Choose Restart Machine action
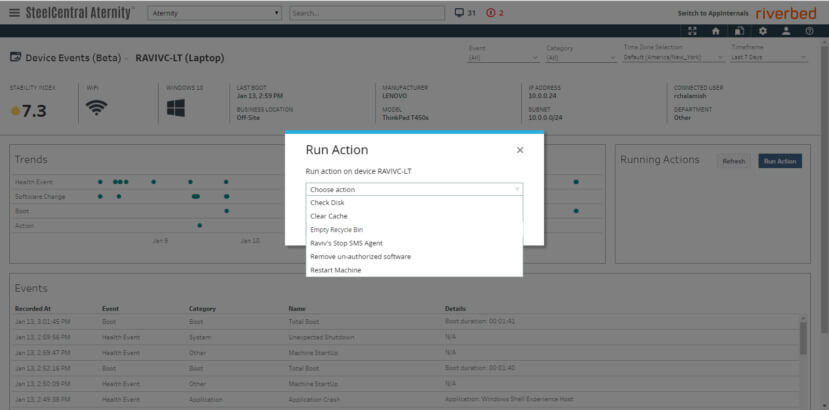 414,270
